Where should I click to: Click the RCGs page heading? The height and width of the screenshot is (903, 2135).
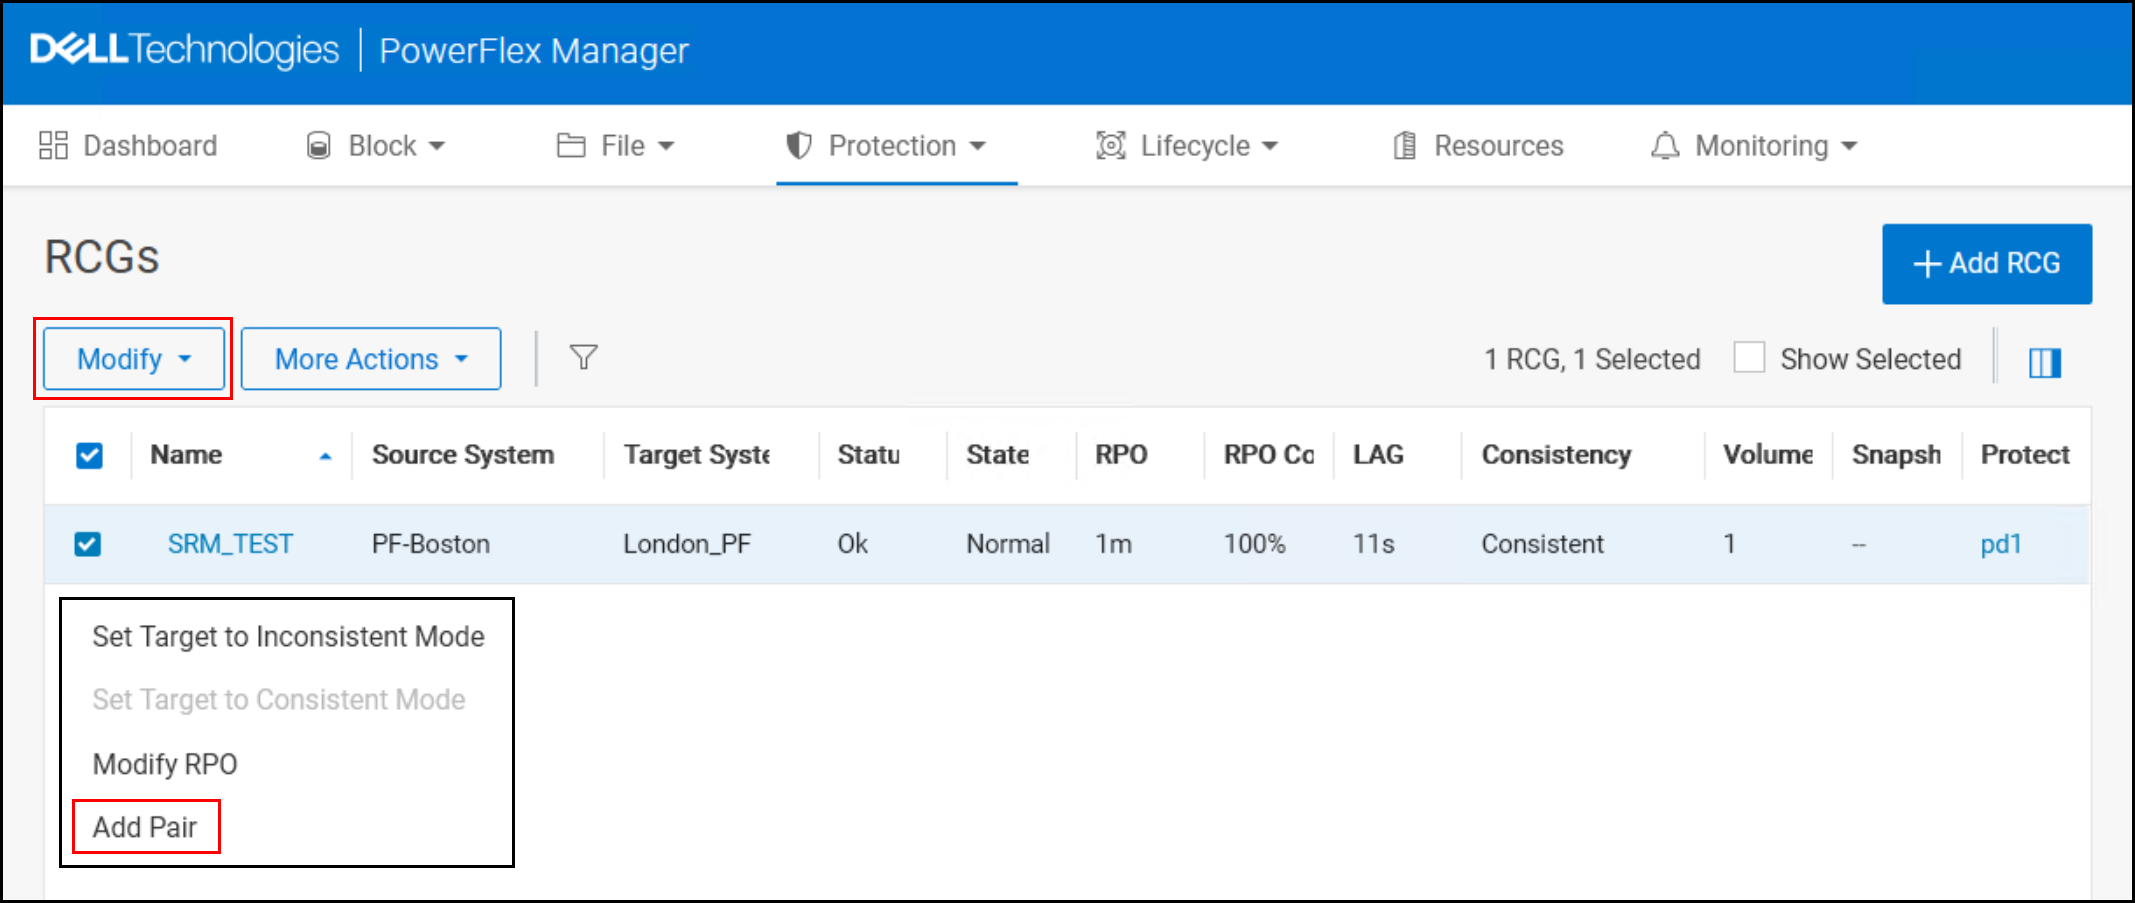tap(102, 258)
